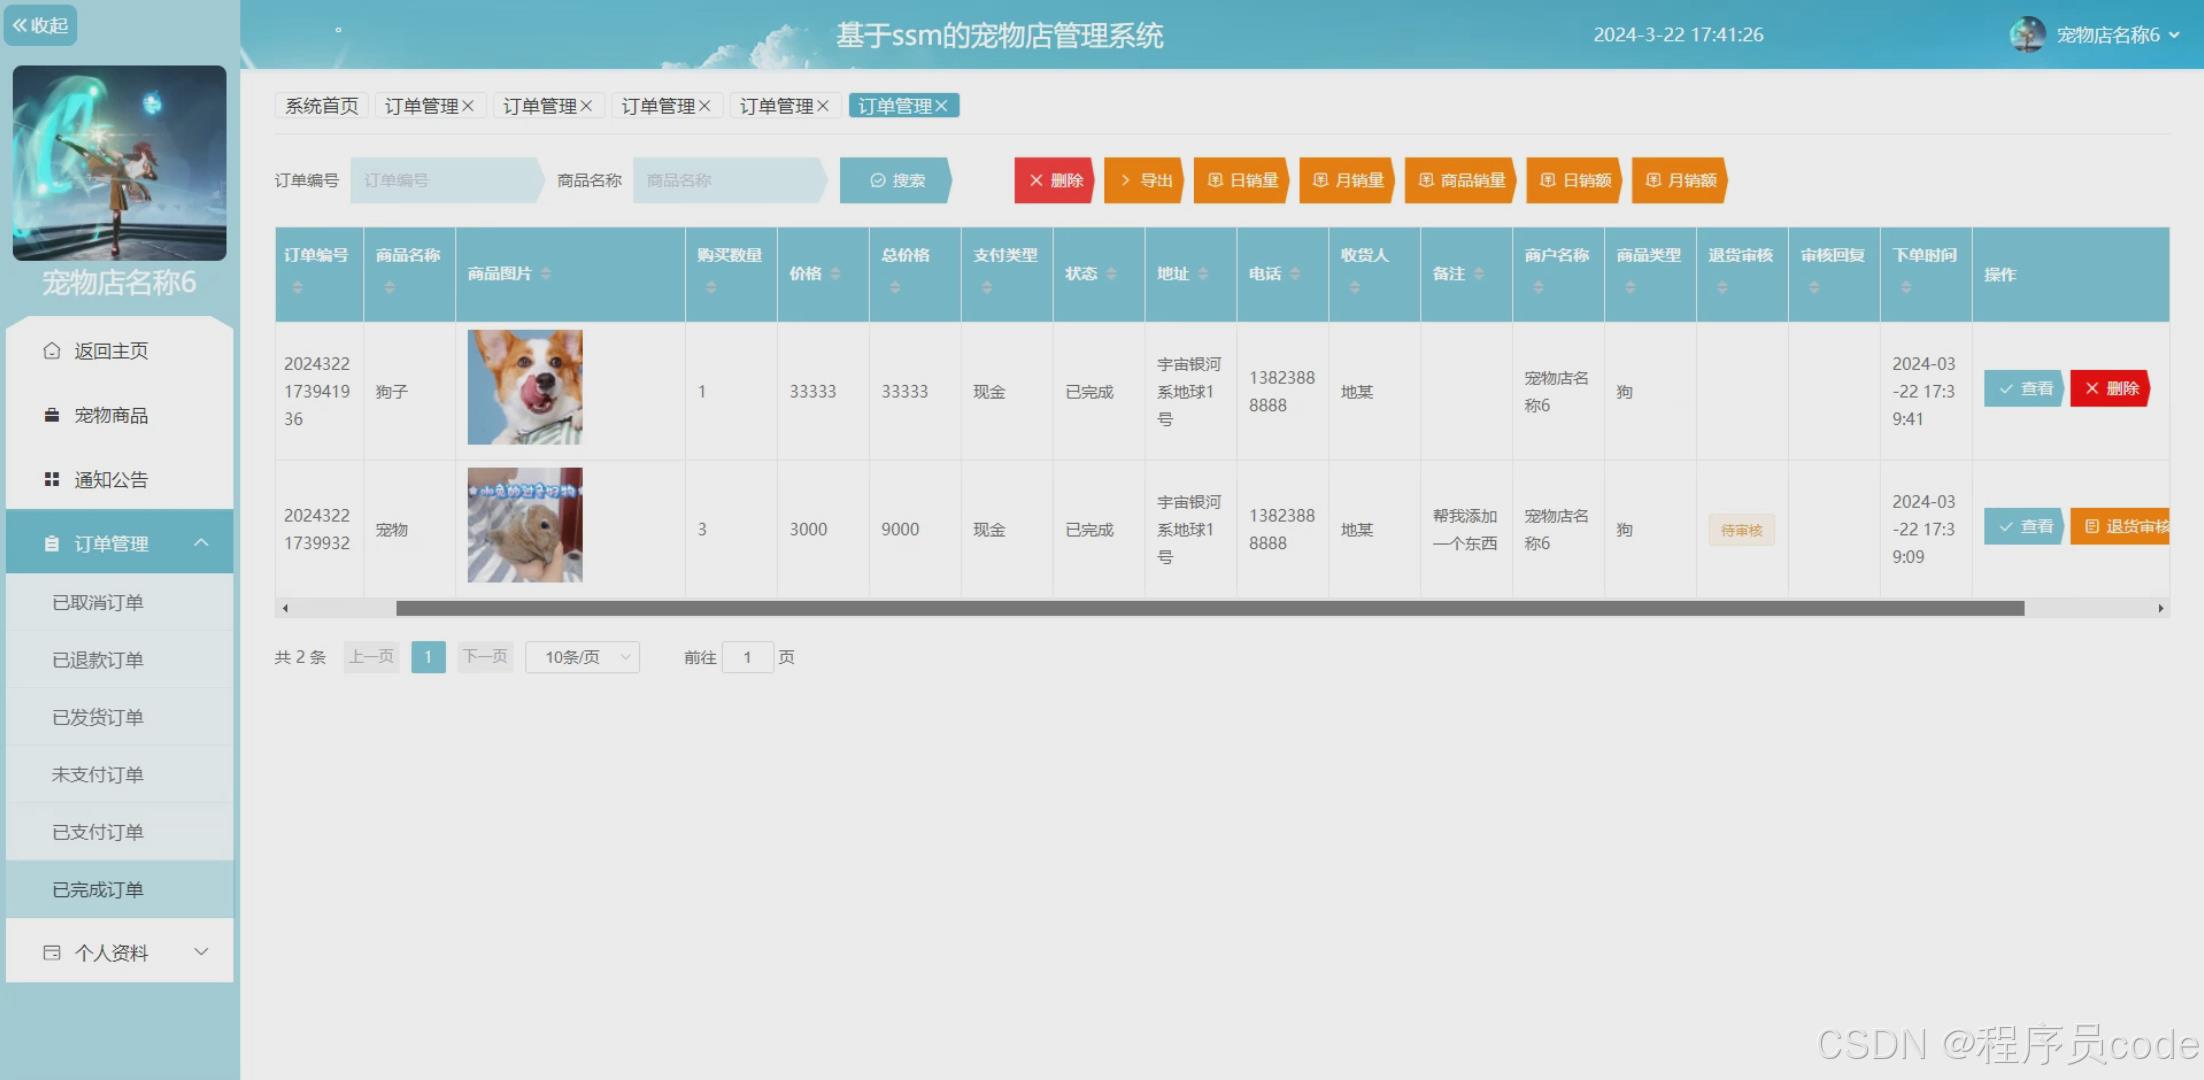Open the 10 per page dropdown

click(x=583, y=657)
